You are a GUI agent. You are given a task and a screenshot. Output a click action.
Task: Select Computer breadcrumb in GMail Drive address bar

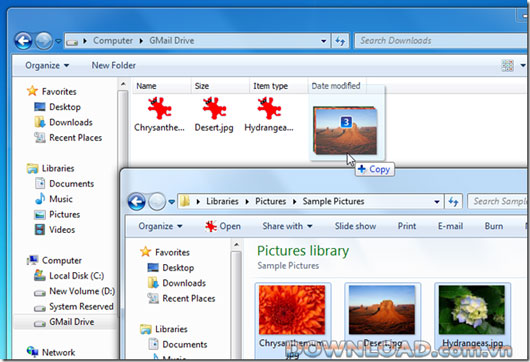click(113, 41)
